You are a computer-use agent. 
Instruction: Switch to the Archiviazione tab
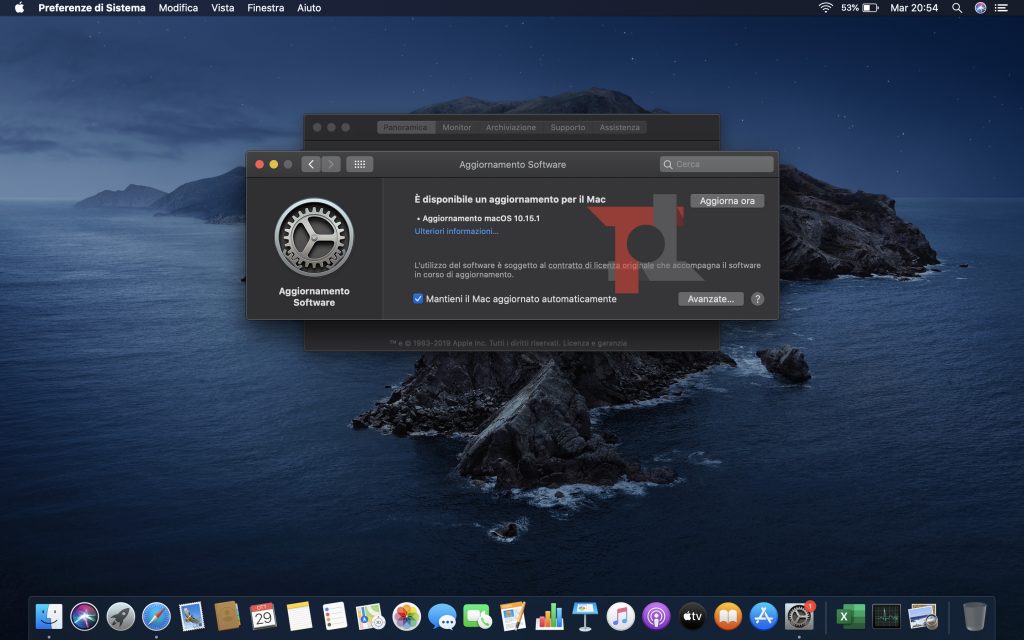click(x=511, y=128)
